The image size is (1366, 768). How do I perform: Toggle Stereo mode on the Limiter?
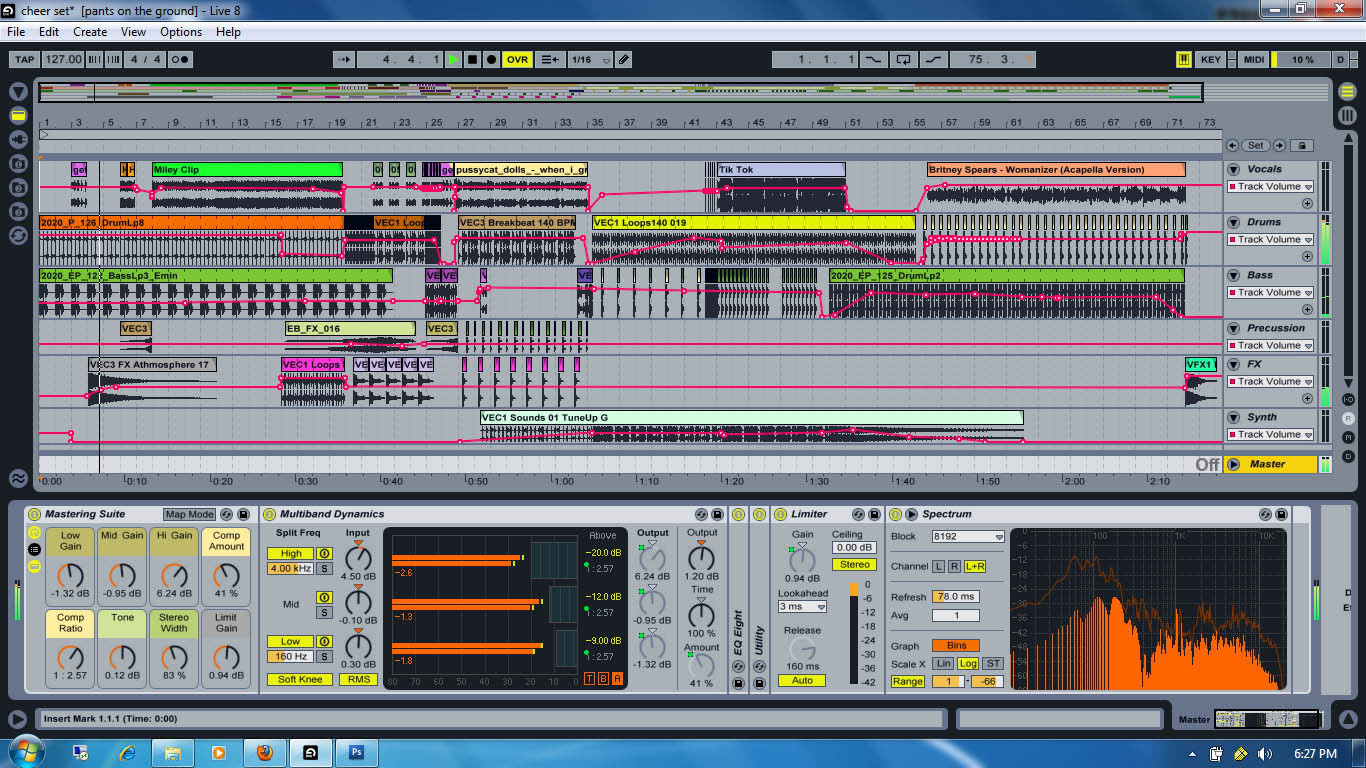click(855, 564)
